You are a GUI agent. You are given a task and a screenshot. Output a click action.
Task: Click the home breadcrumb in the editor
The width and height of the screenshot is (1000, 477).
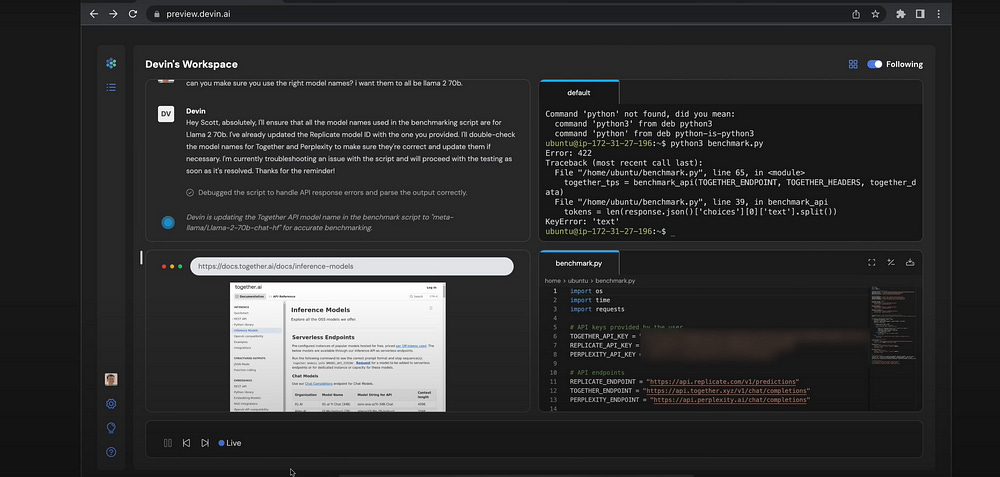click(x=552, y=281)
